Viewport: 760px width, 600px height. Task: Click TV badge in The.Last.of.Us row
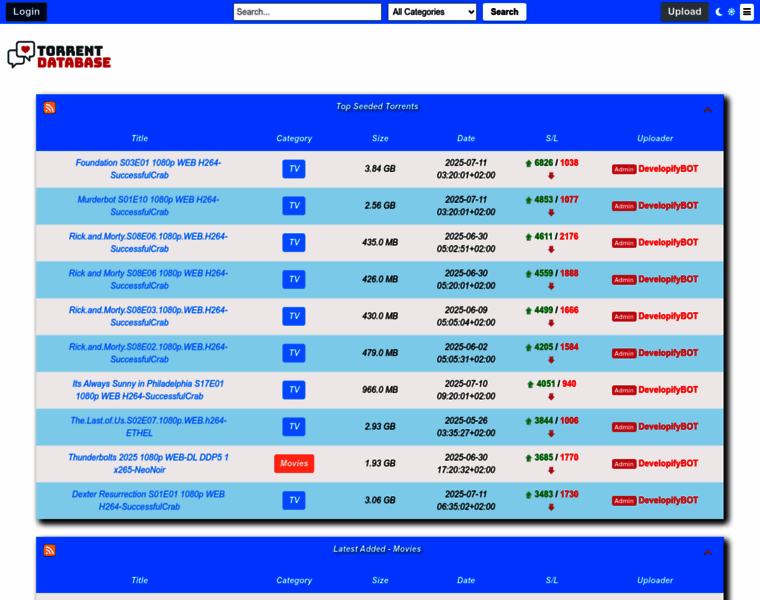294,426
